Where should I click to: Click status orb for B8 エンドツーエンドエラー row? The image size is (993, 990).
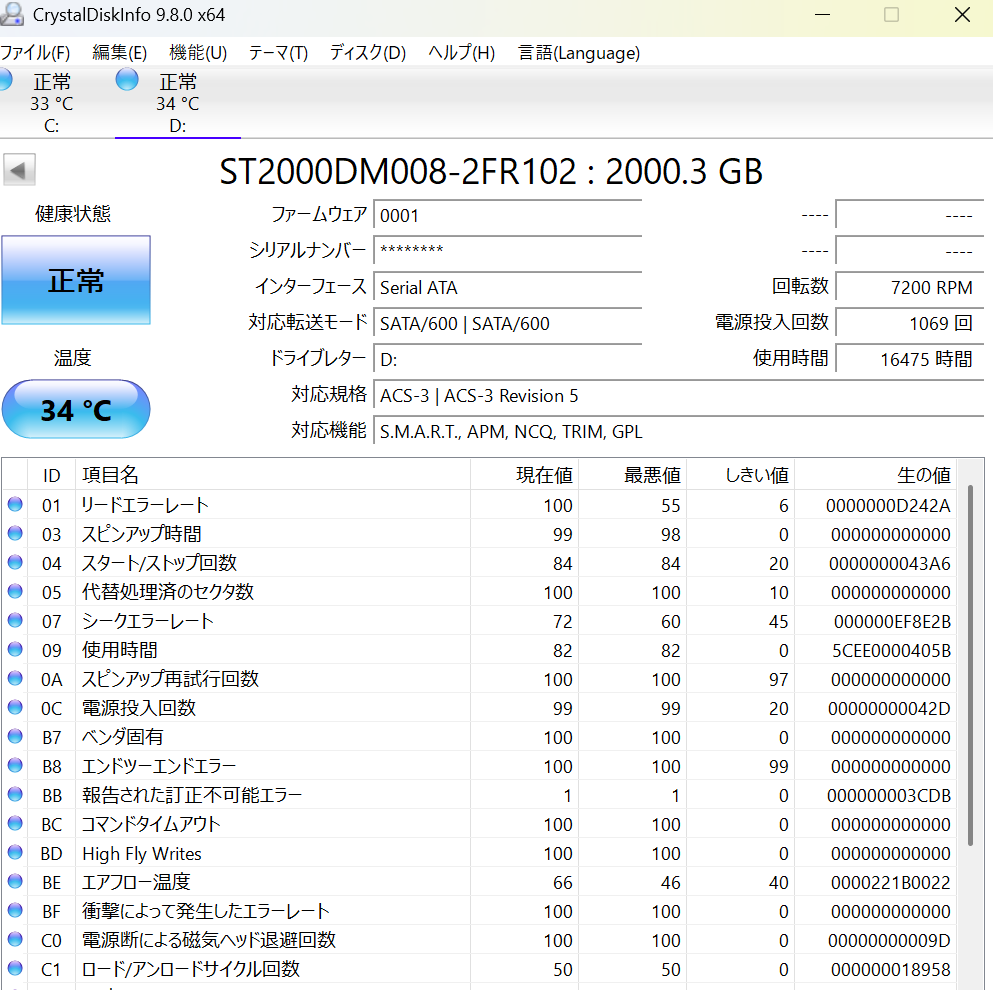click(x=15, y=766)
